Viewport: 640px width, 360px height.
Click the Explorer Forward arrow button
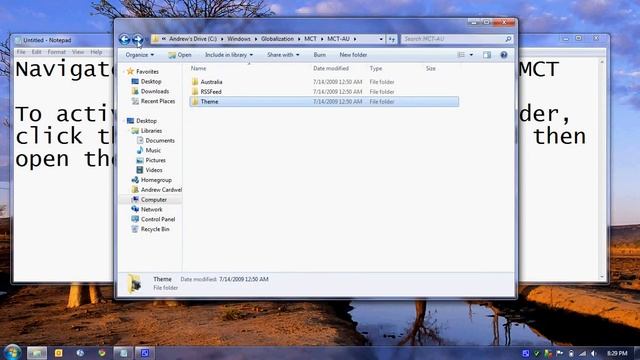click(138, 39)
